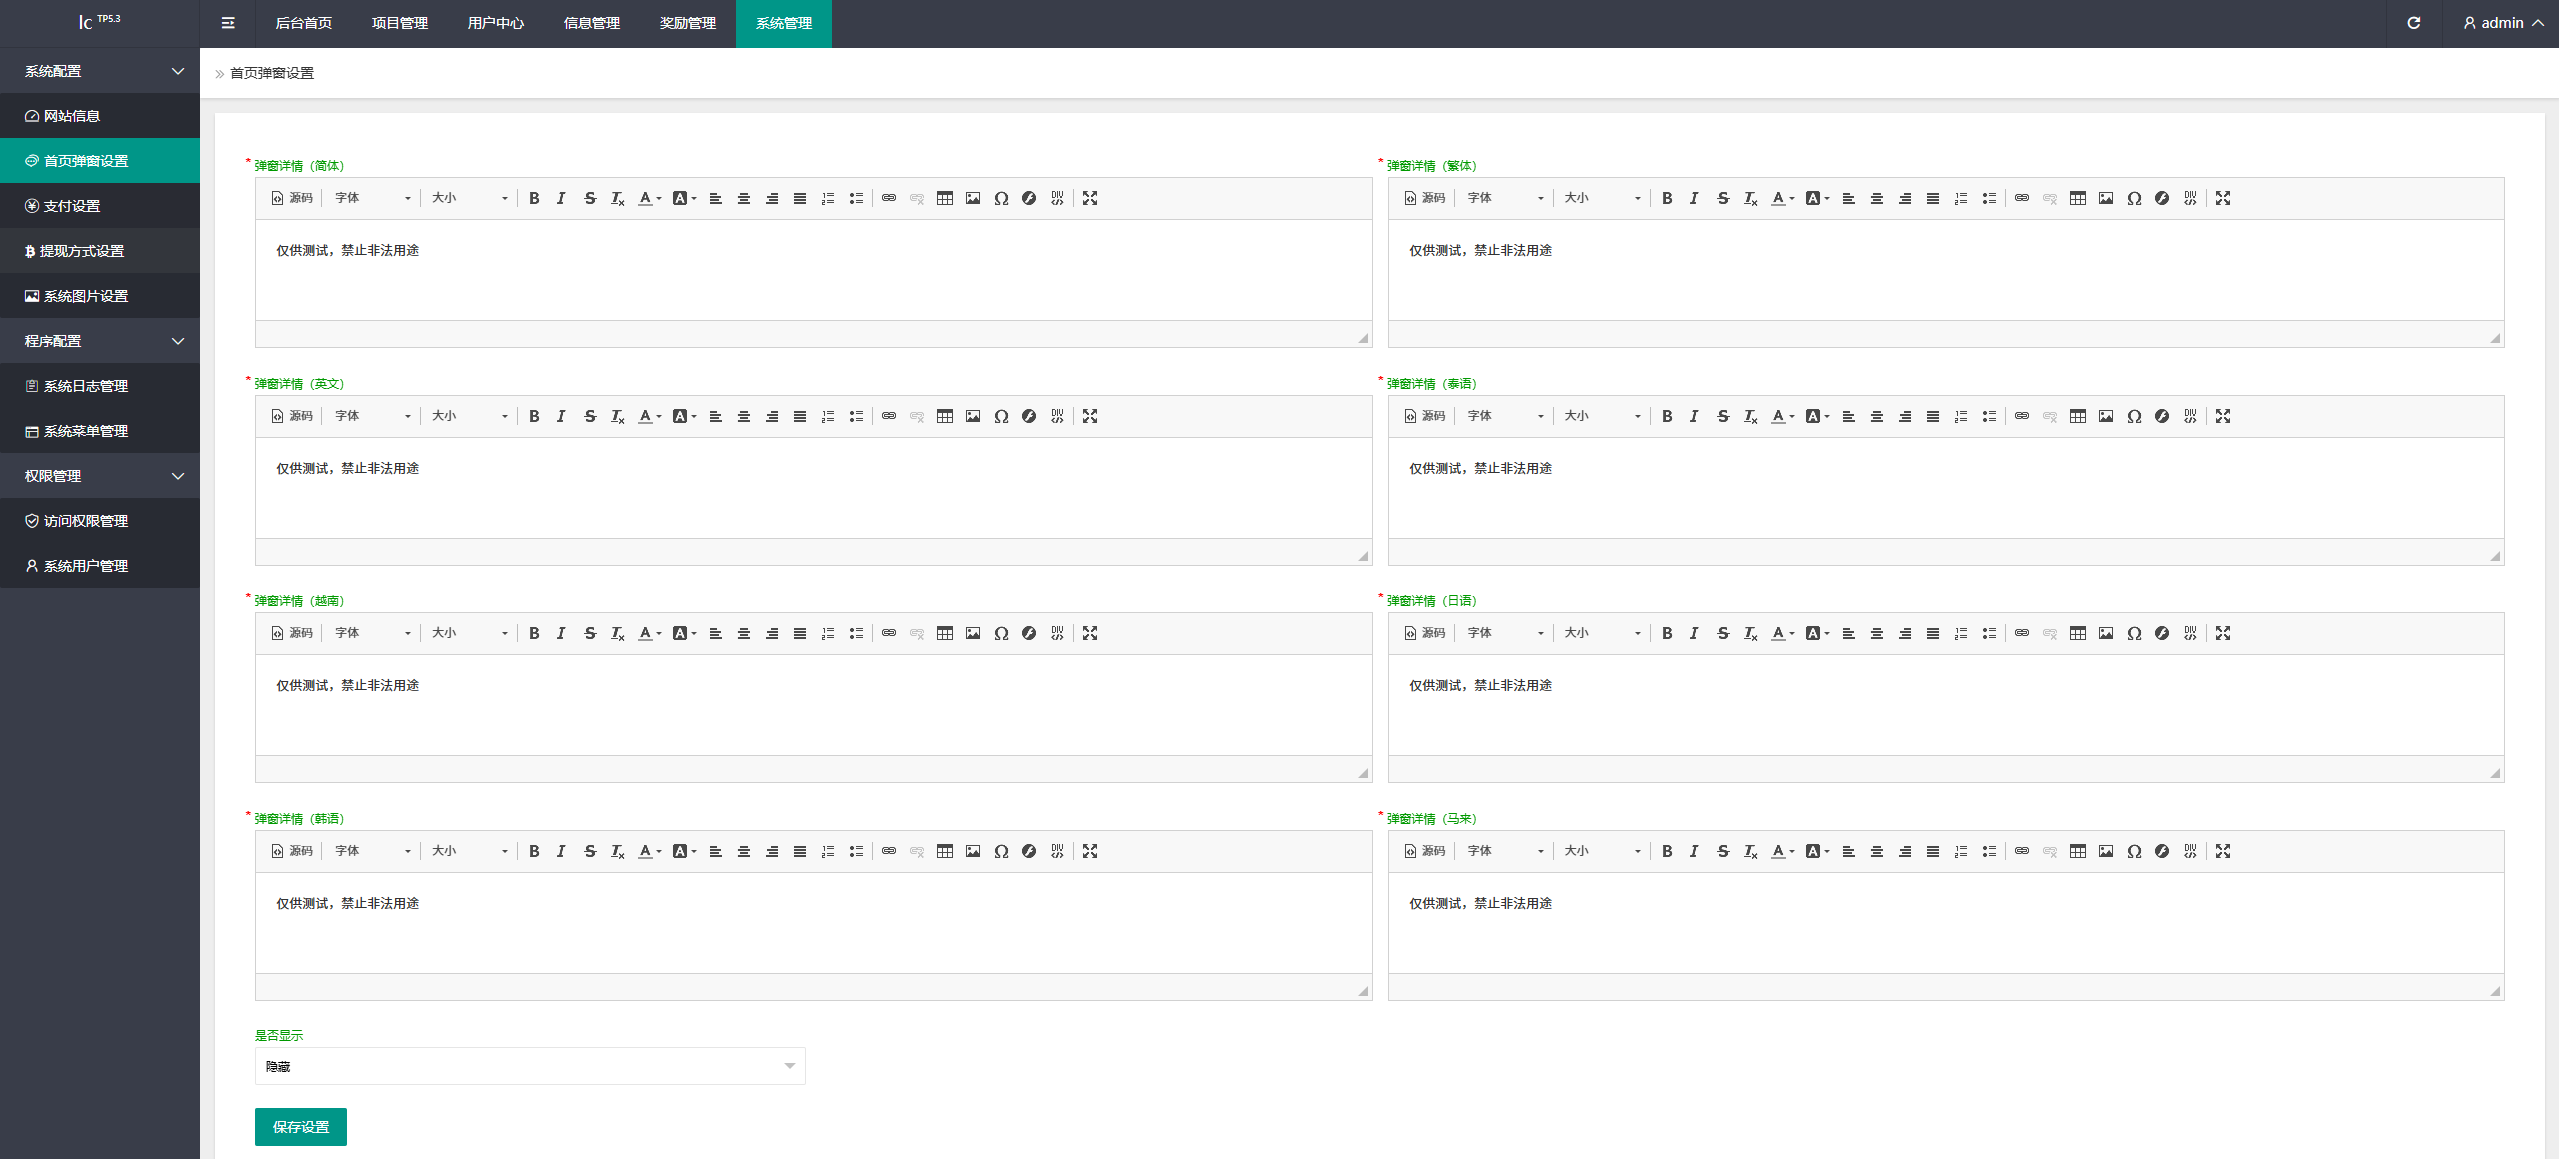Toggle bold in the 简体 editor toolbar
The width and height of the screenshot is (2559, 1159).
coord(534,198)
